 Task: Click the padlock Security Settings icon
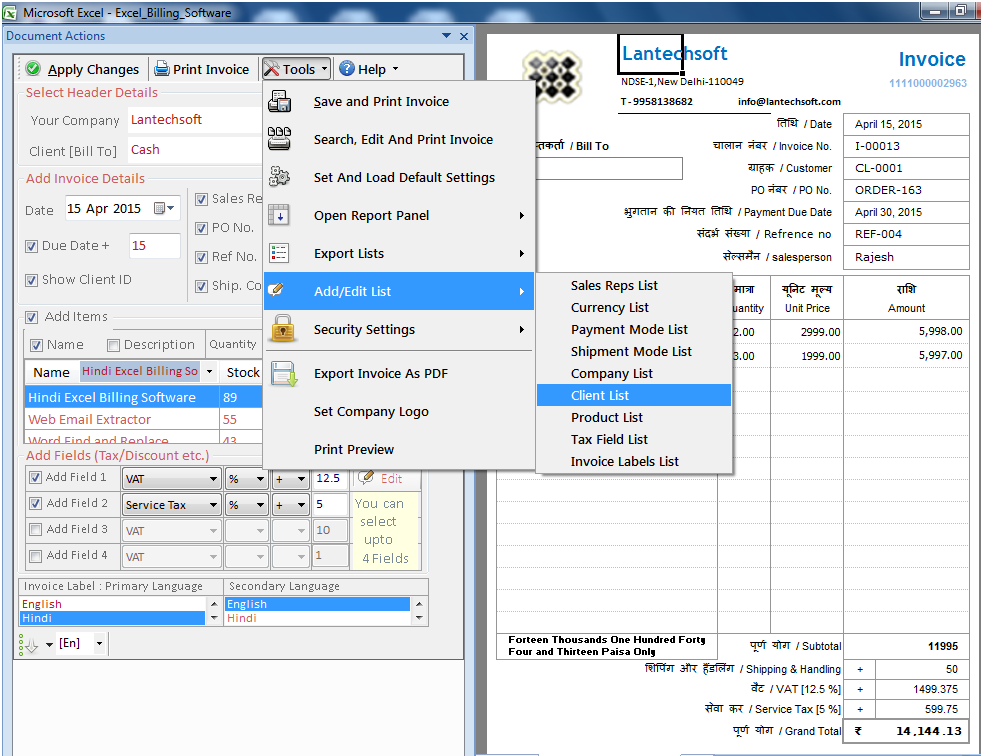[x=283, y=329]
